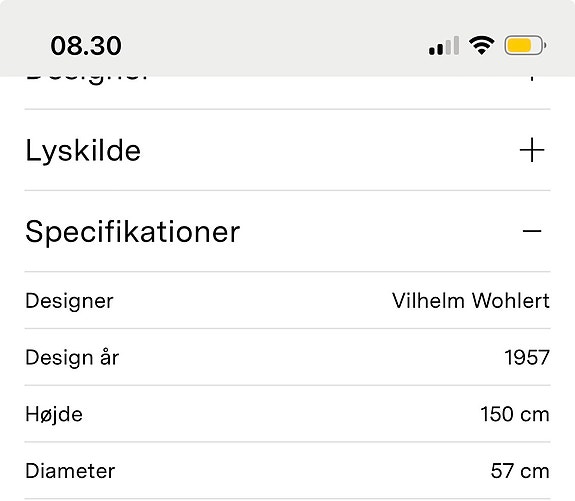The width and height of the screenshot is (575, 501).
Task: Select the Designer row label
Action: 69,301
